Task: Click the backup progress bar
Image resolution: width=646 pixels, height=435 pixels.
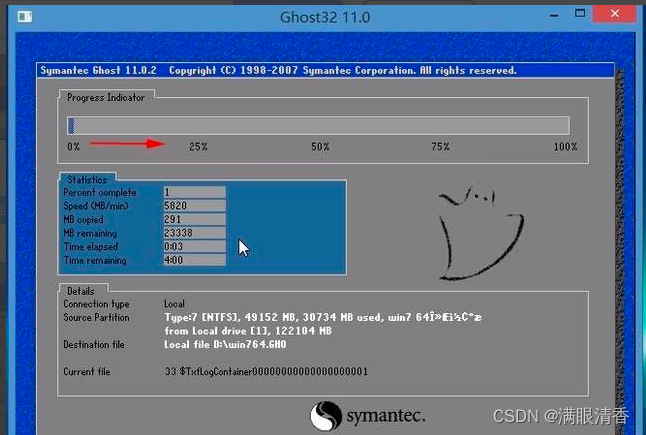Action: click(x=318, y=126)
